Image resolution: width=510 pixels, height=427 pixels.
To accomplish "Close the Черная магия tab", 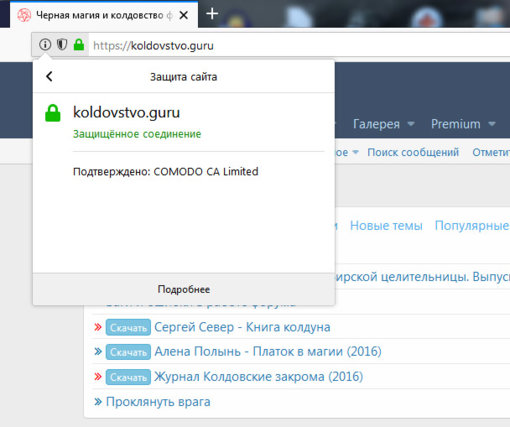I will pyautogui.click(x=184, y=15).
